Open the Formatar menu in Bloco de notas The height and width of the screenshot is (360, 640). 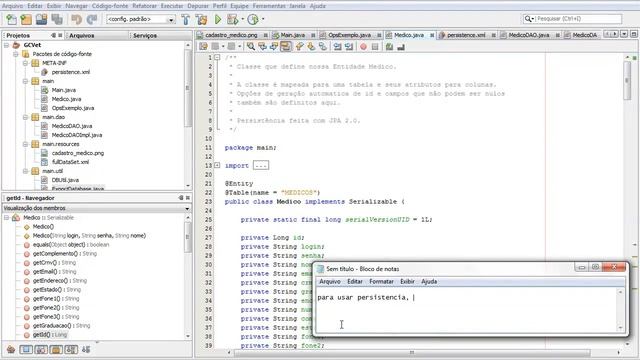pyautogui.click(x=381, y=282)
